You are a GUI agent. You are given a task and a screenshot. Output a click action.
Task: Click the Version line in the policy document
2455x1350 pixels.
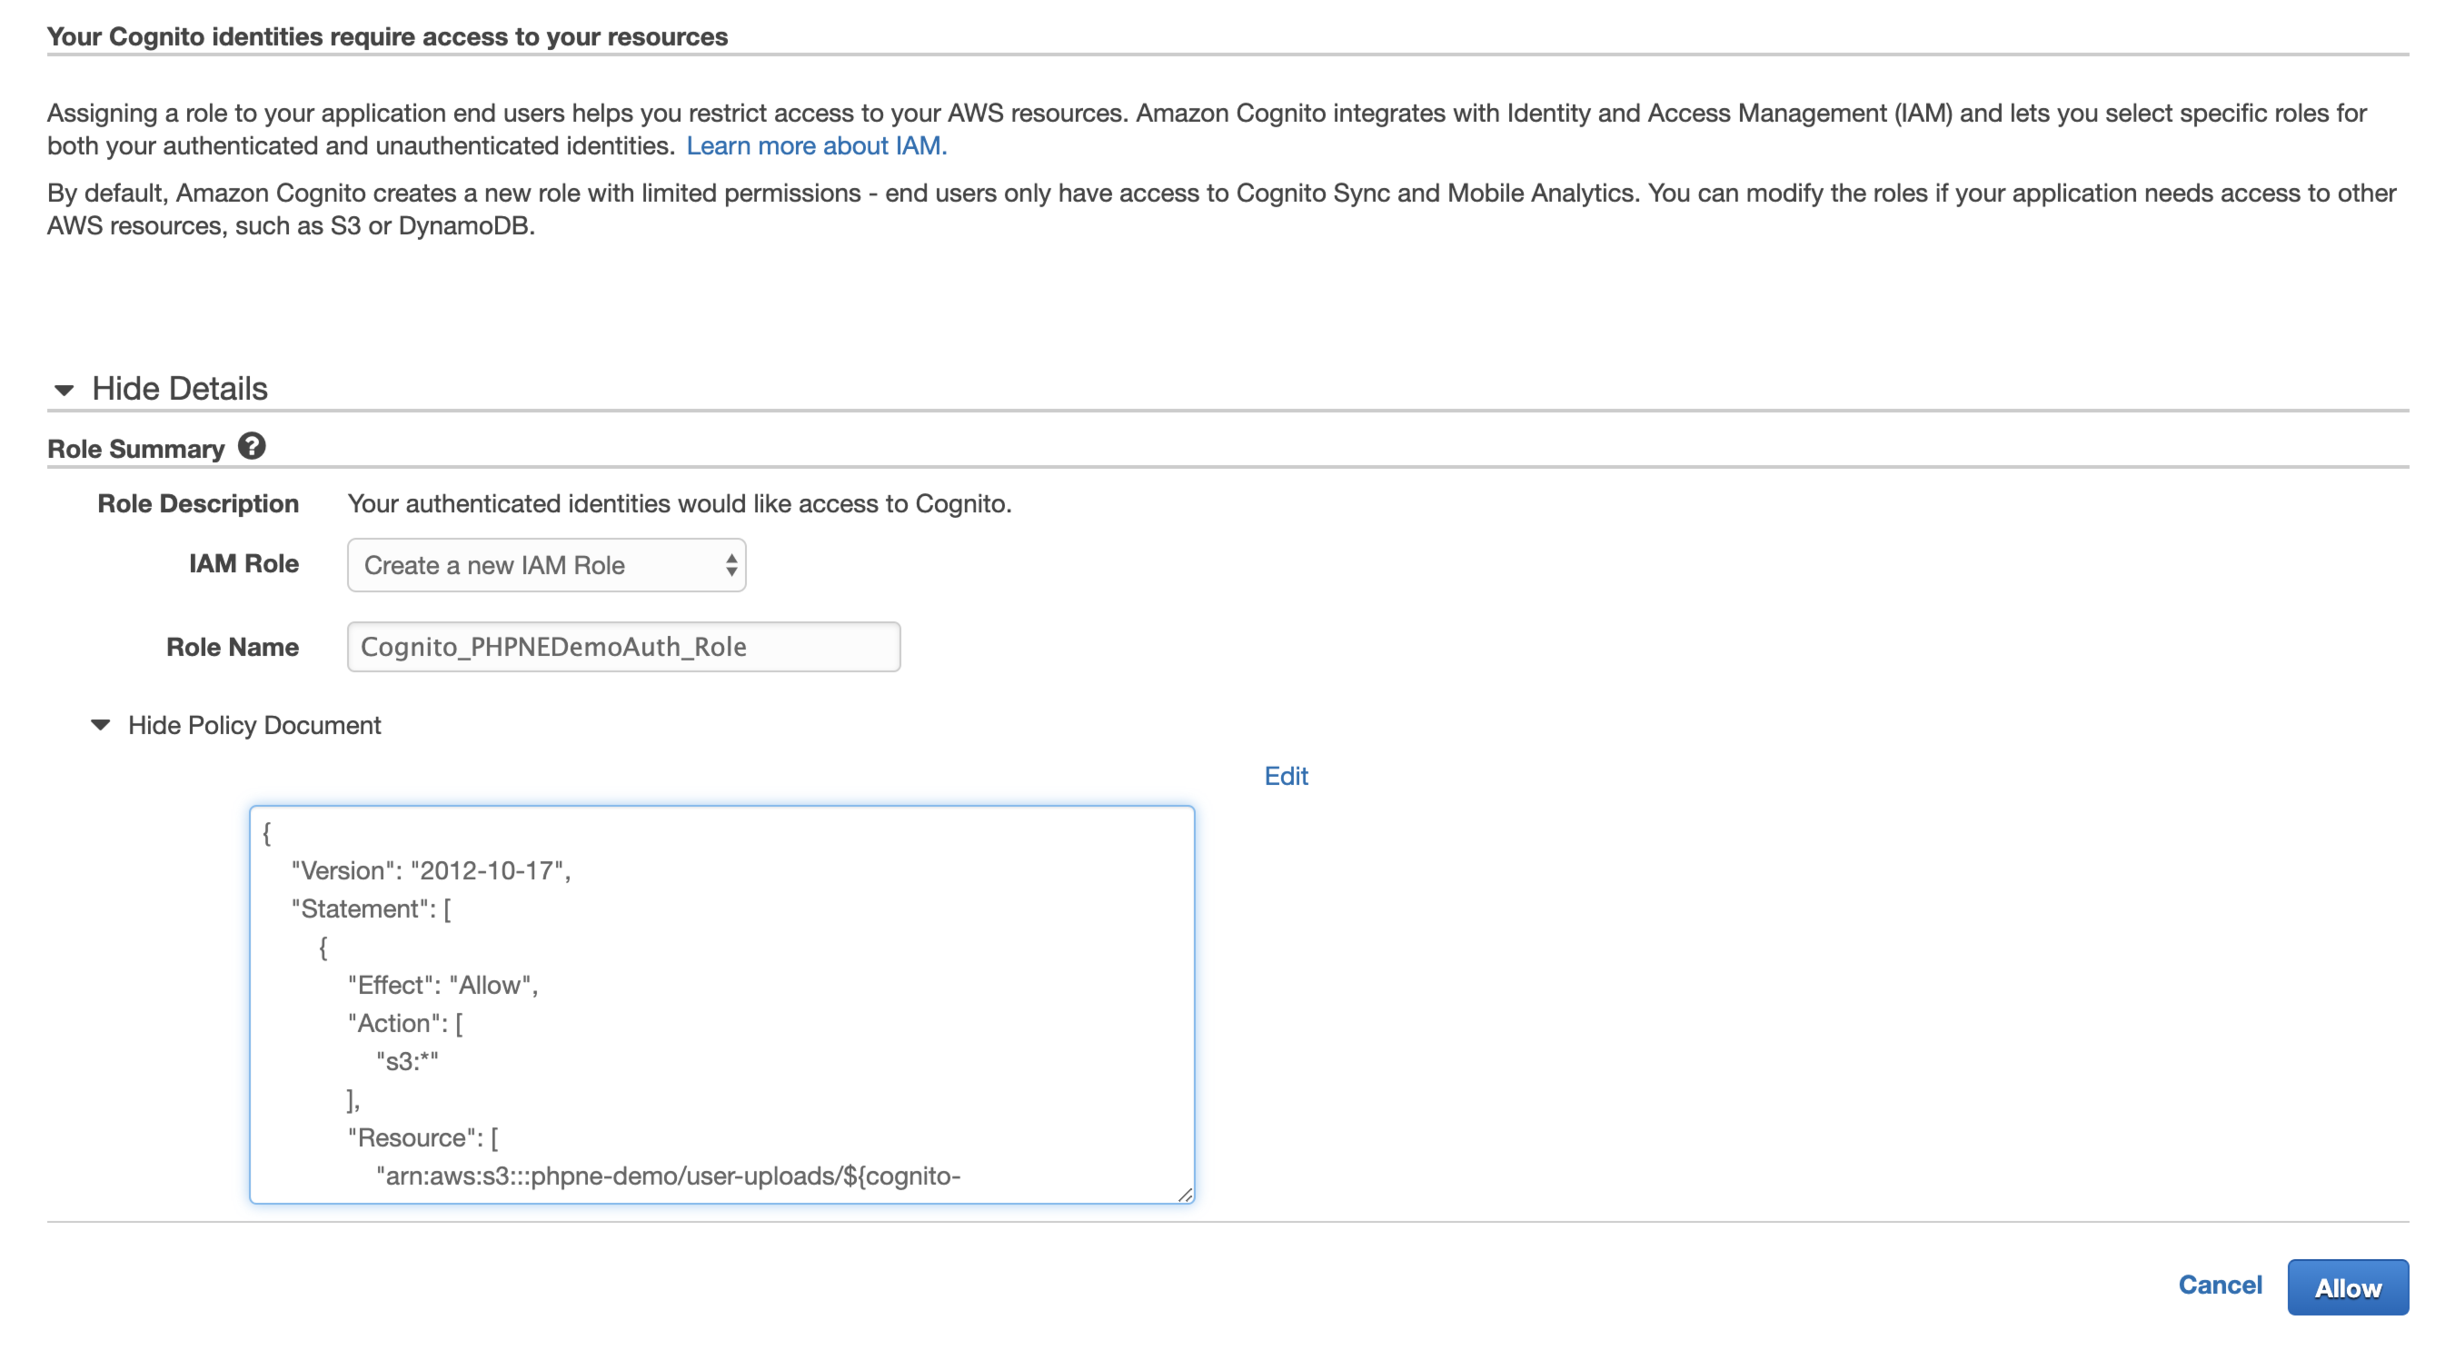[x=430, y=870]
